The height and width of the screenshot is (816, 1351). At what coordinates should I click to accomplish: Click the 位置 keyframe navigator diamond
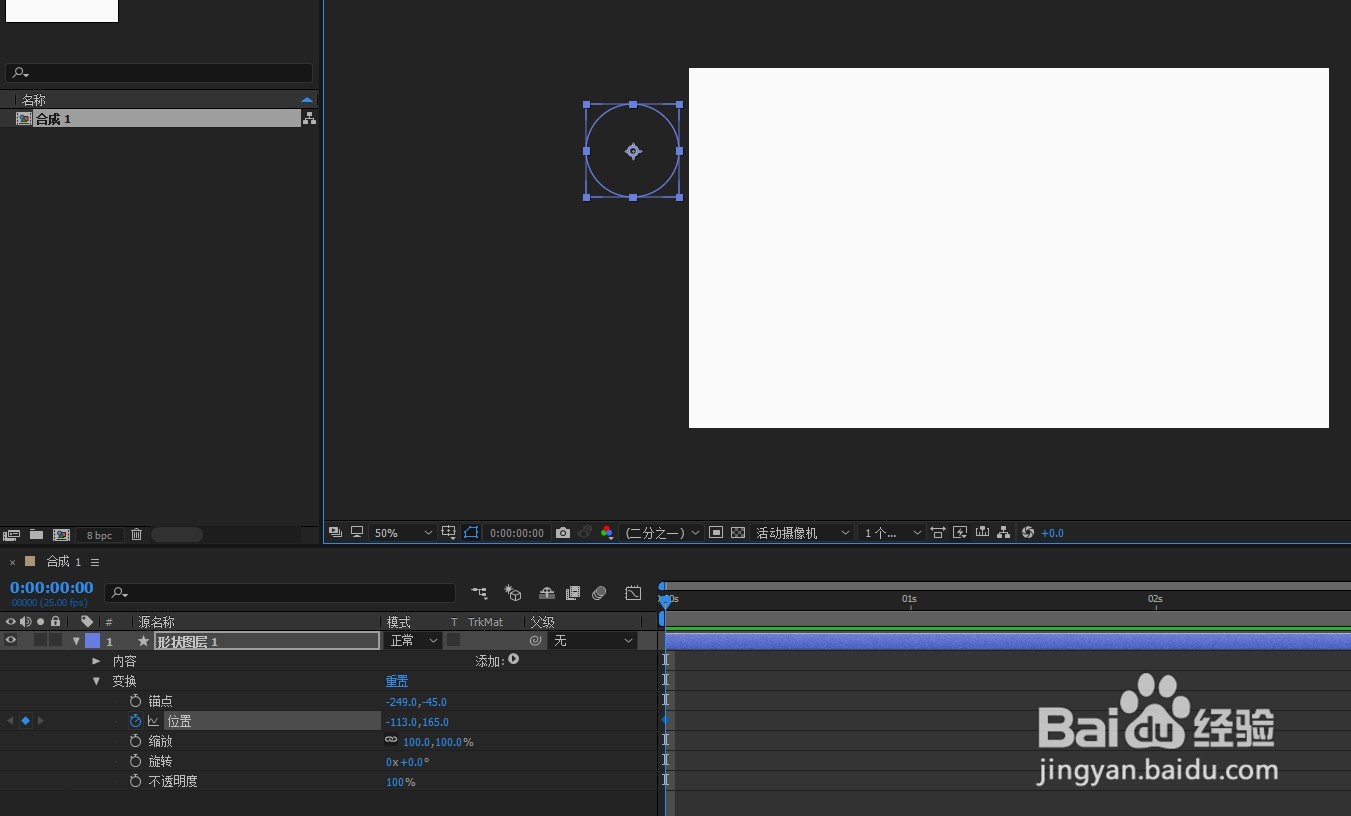[25, 721]
